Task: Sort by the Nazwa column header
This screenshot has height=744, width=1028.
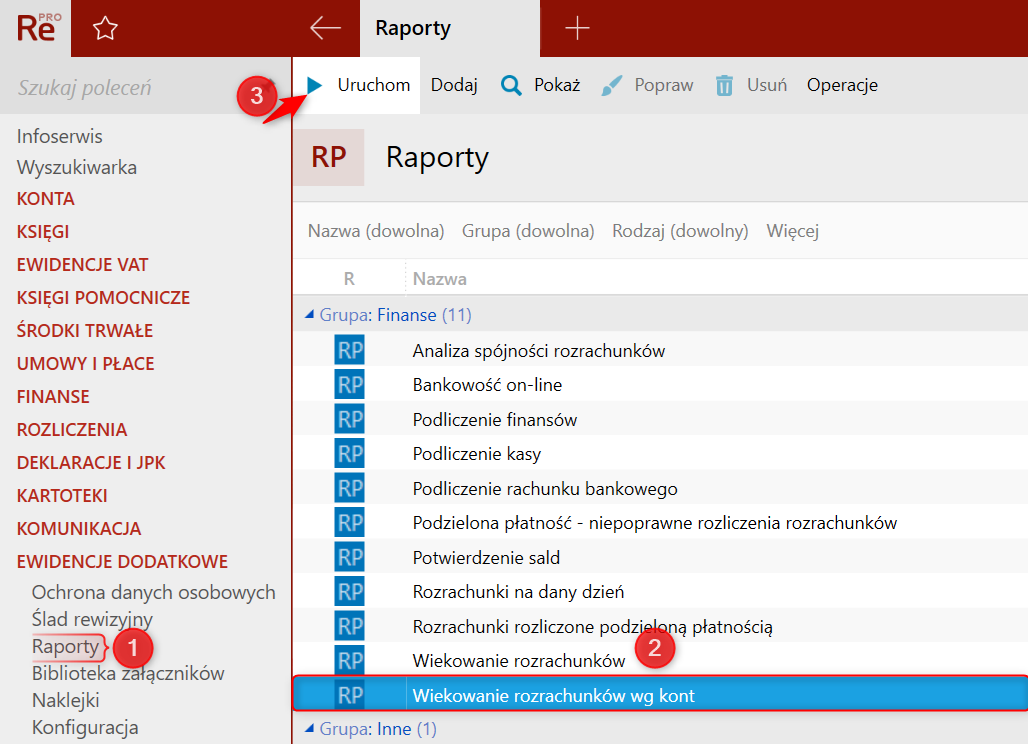Action: [439, 279]
